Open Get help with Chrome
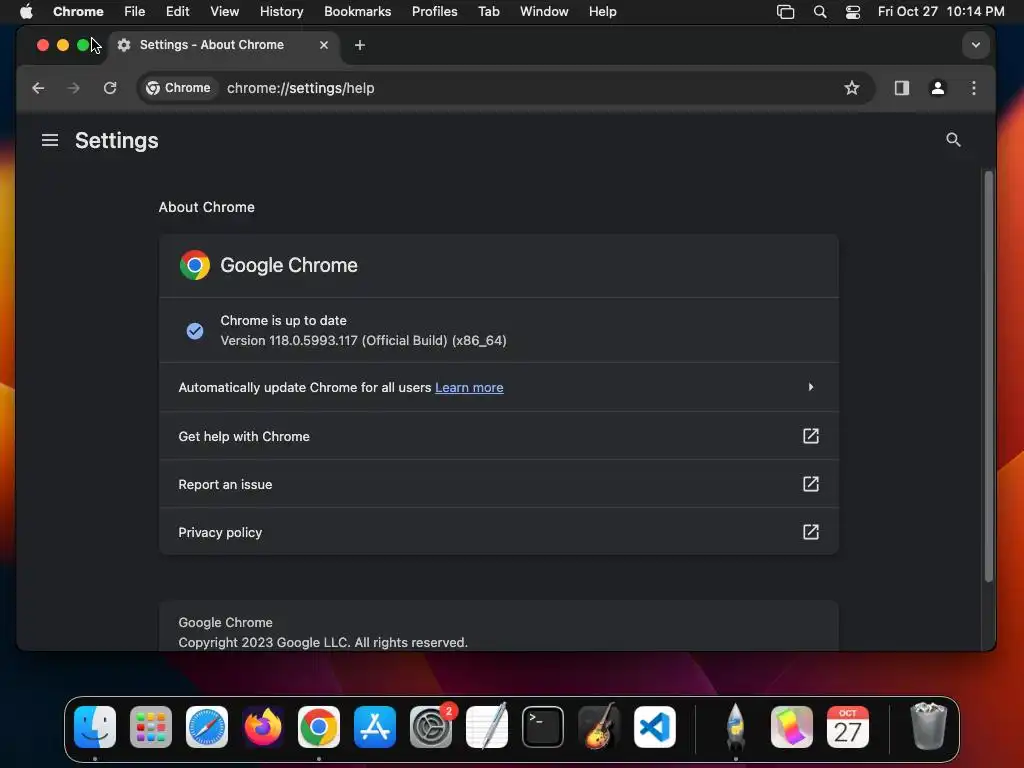Viewport: 1024px width, 768px height. [499, 436]
